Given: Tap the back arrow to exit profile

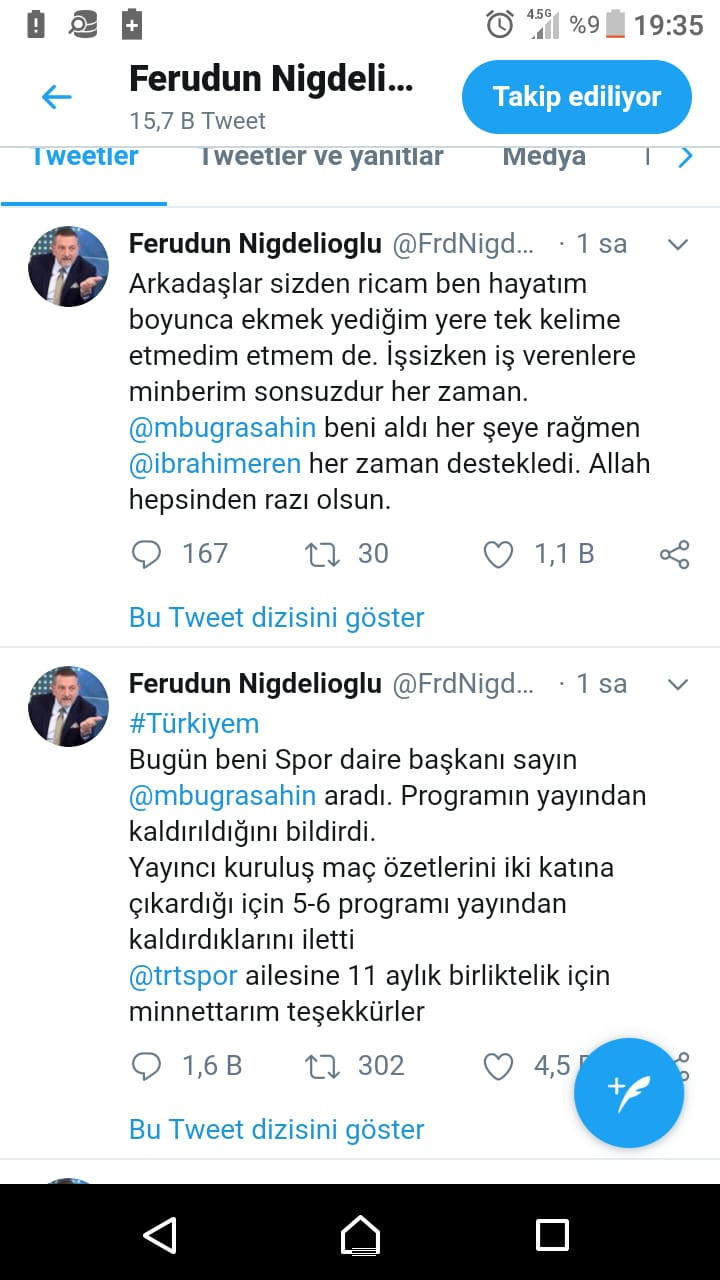Looking at the screenshot, I should coord(56,97).
